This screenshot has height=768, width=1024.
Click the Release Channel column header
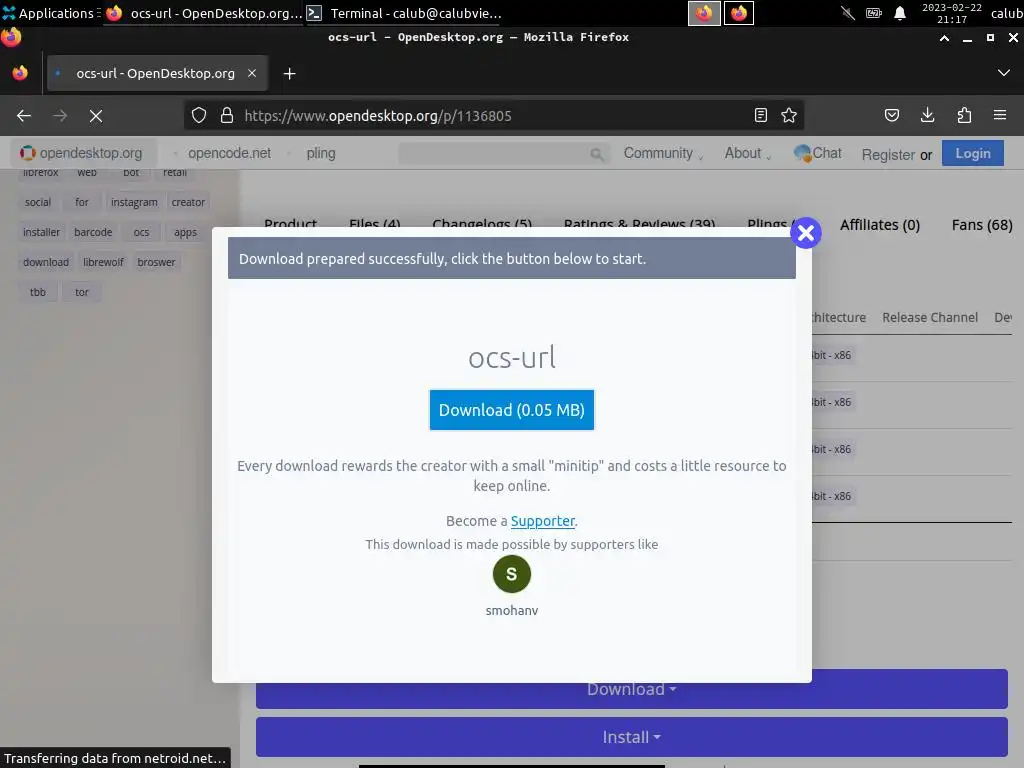[x=930, y=317]
